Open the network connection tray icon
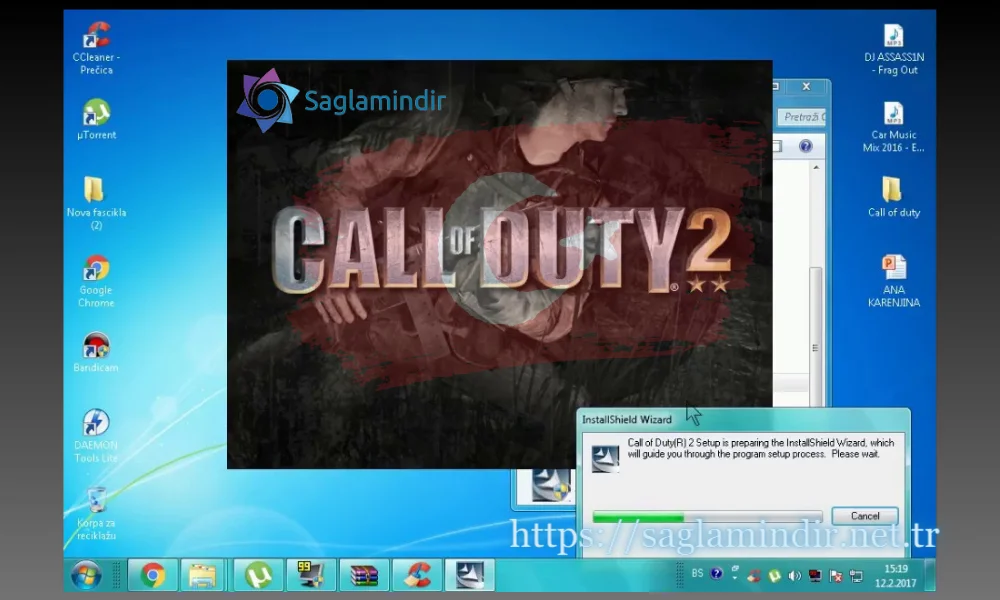 point(856,576)
